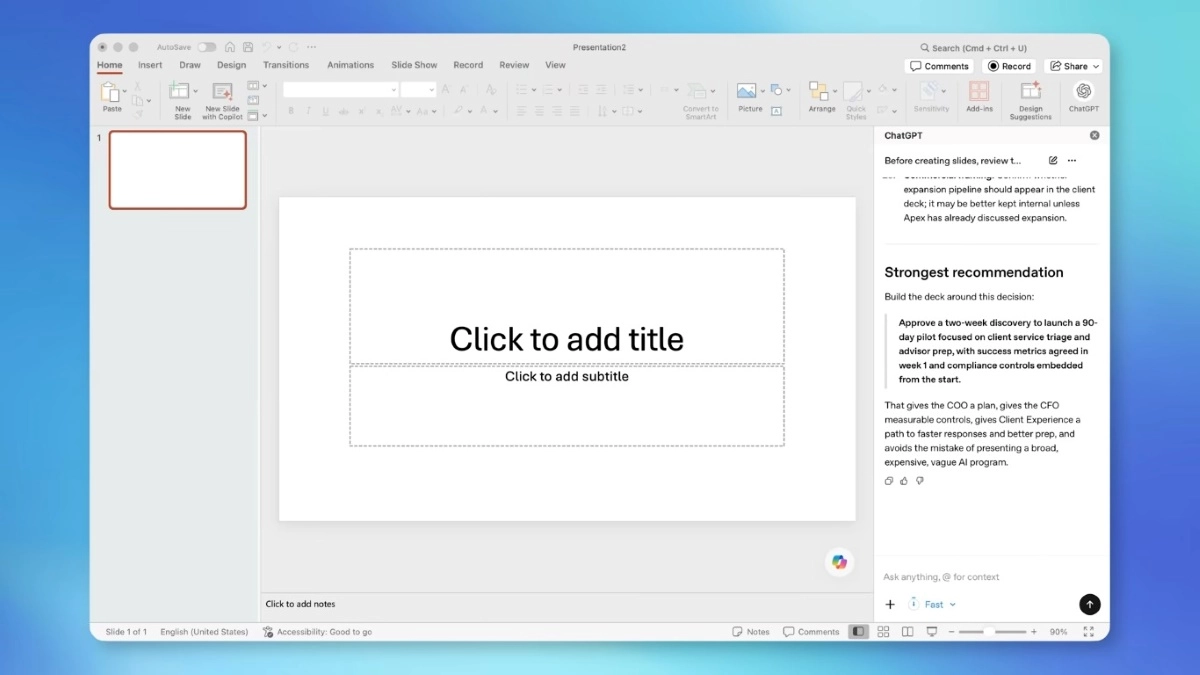Copy the ChatGPT response
Viewport: 1200px width, 675px height.
click(x=888, y=481)
